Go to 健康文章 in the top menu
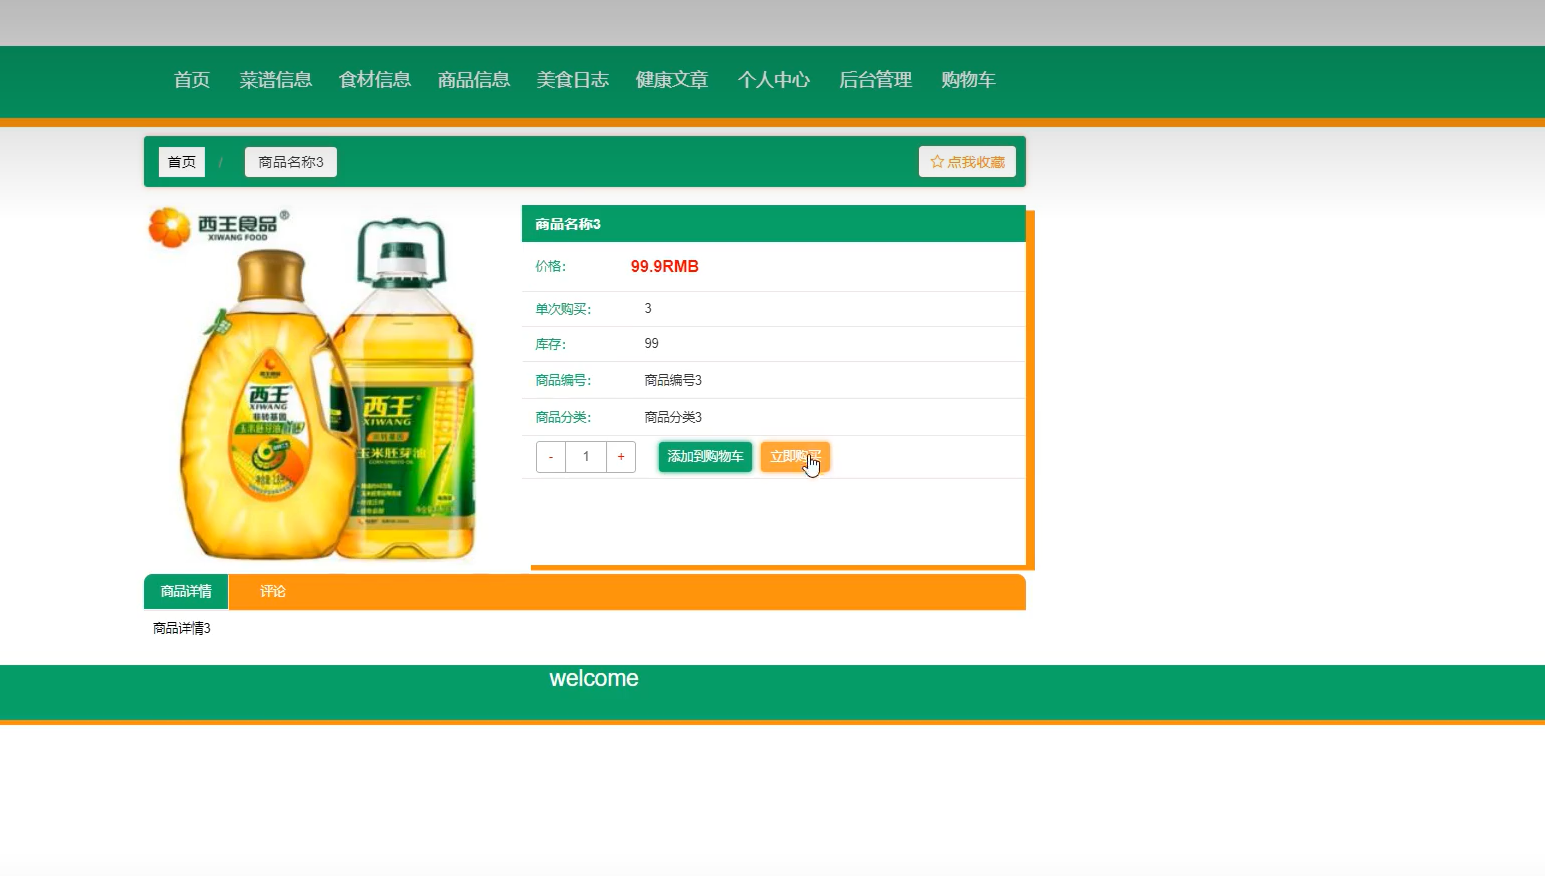The height and width of the screenshot is (876, 1545). [672, 80]
